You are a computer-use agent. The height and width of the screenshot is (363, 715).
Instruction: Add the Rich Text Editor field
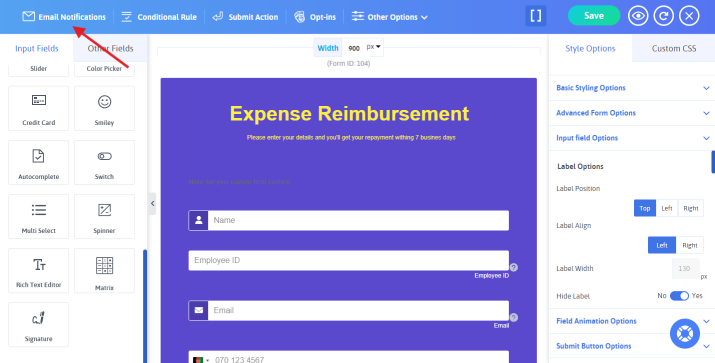pyautogui.click(x=38, y=270)
